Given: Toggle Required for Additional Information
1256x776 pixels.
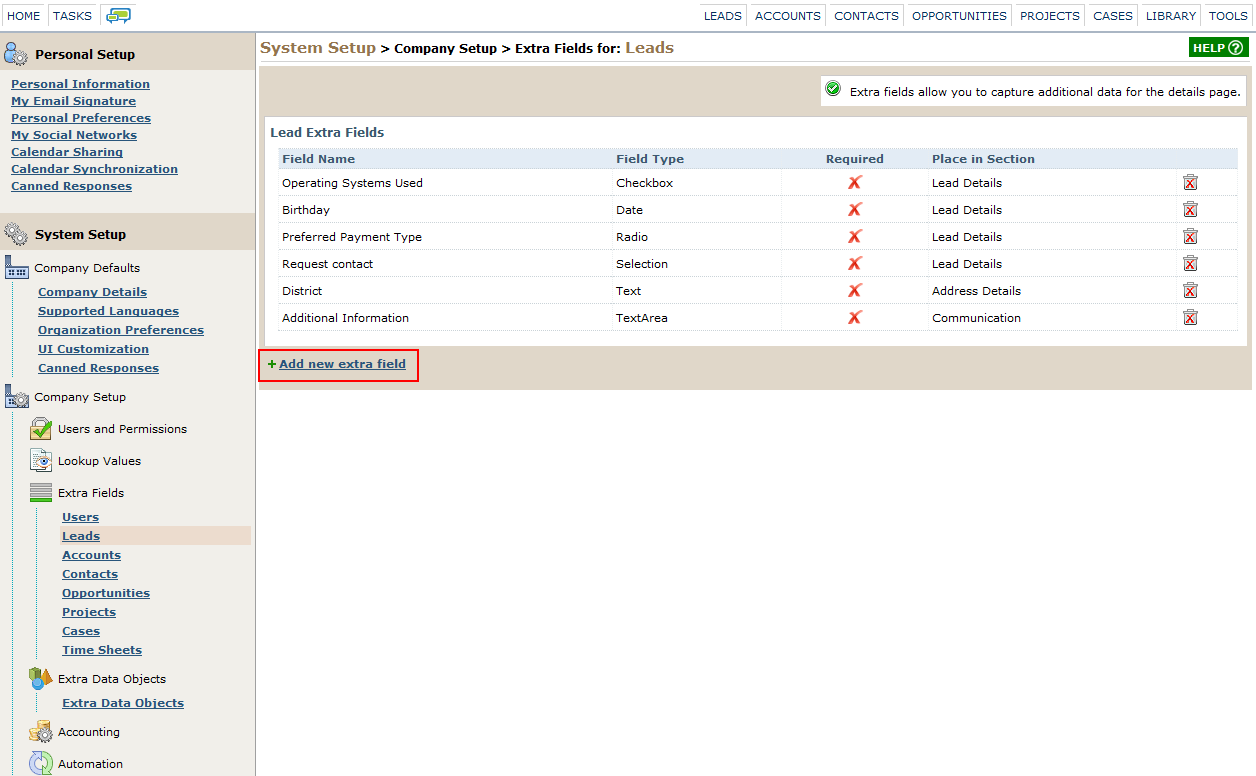Looking at the screenshot, I should pyautogui.click(x=855, y=317).
